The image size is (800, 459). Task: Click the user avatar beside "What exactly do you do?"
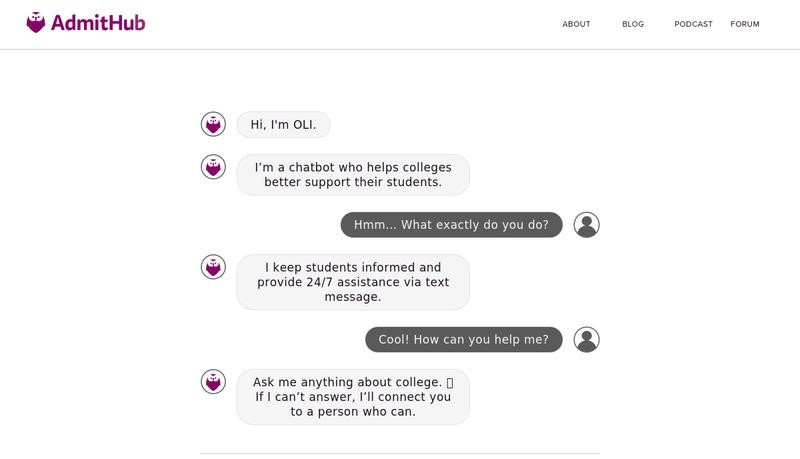click(x=587, y=225)
